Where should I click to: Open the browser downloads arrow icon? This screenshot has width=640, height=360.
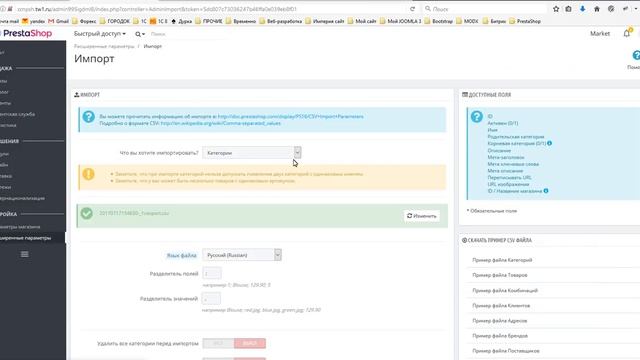[x=582, y=9]
